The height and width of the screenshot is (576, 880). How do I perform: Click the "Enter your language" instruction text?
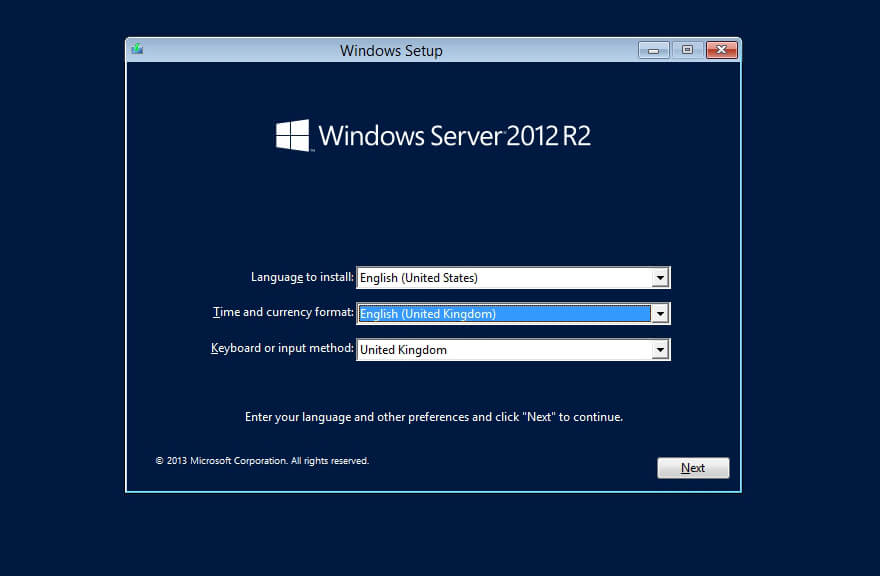(434, 417)
